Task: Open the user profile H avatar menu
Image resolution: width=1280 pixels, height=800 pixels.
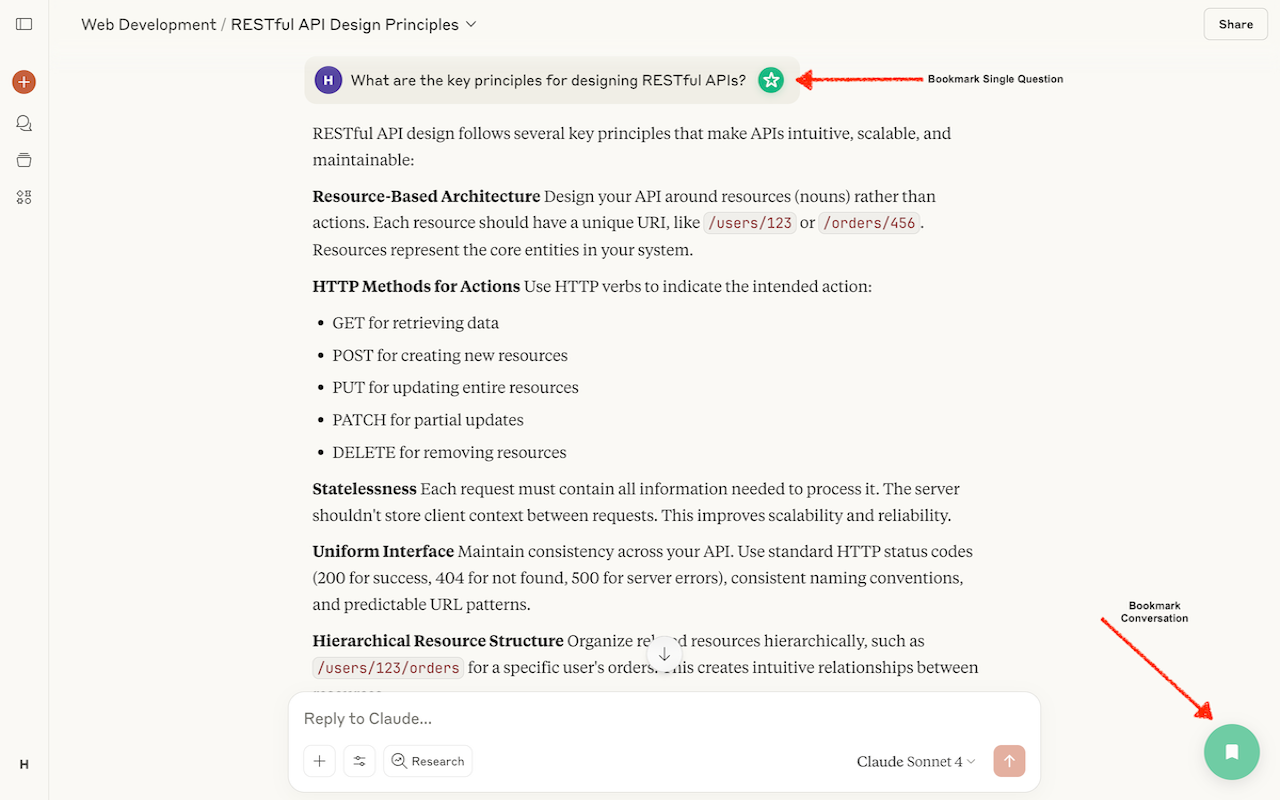Action: [24, 764]
